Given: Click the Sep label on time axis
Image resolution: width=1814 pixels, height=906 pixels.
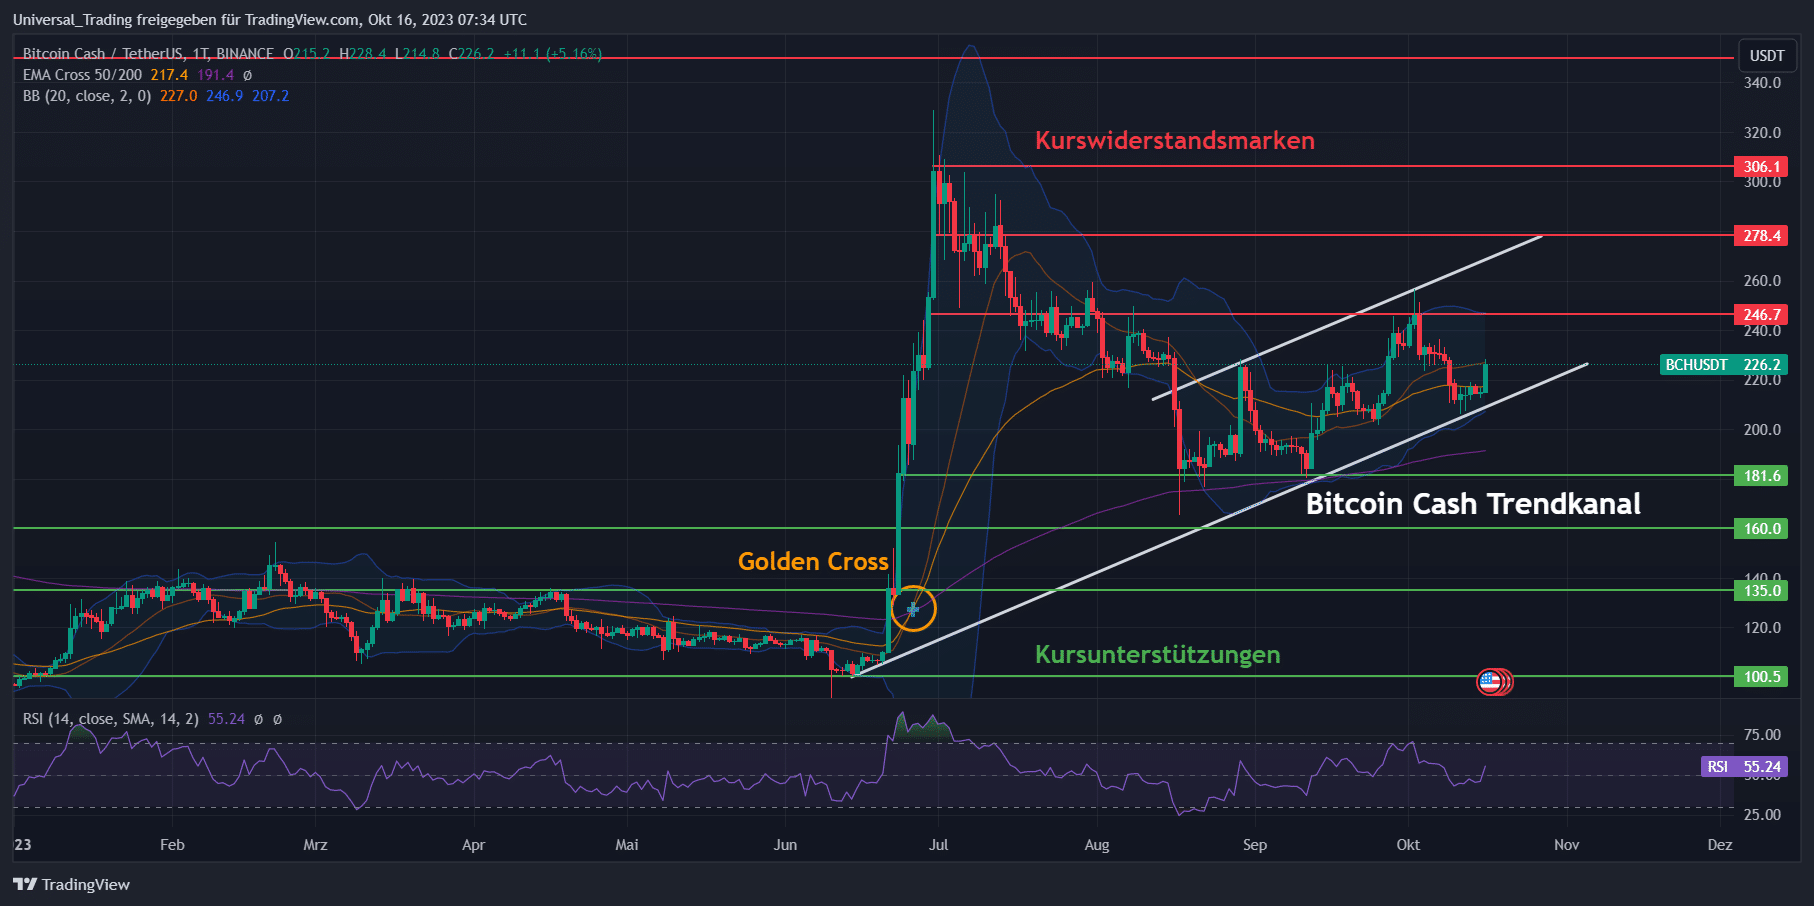Looking at the screenshot, I should point(1255,845).
